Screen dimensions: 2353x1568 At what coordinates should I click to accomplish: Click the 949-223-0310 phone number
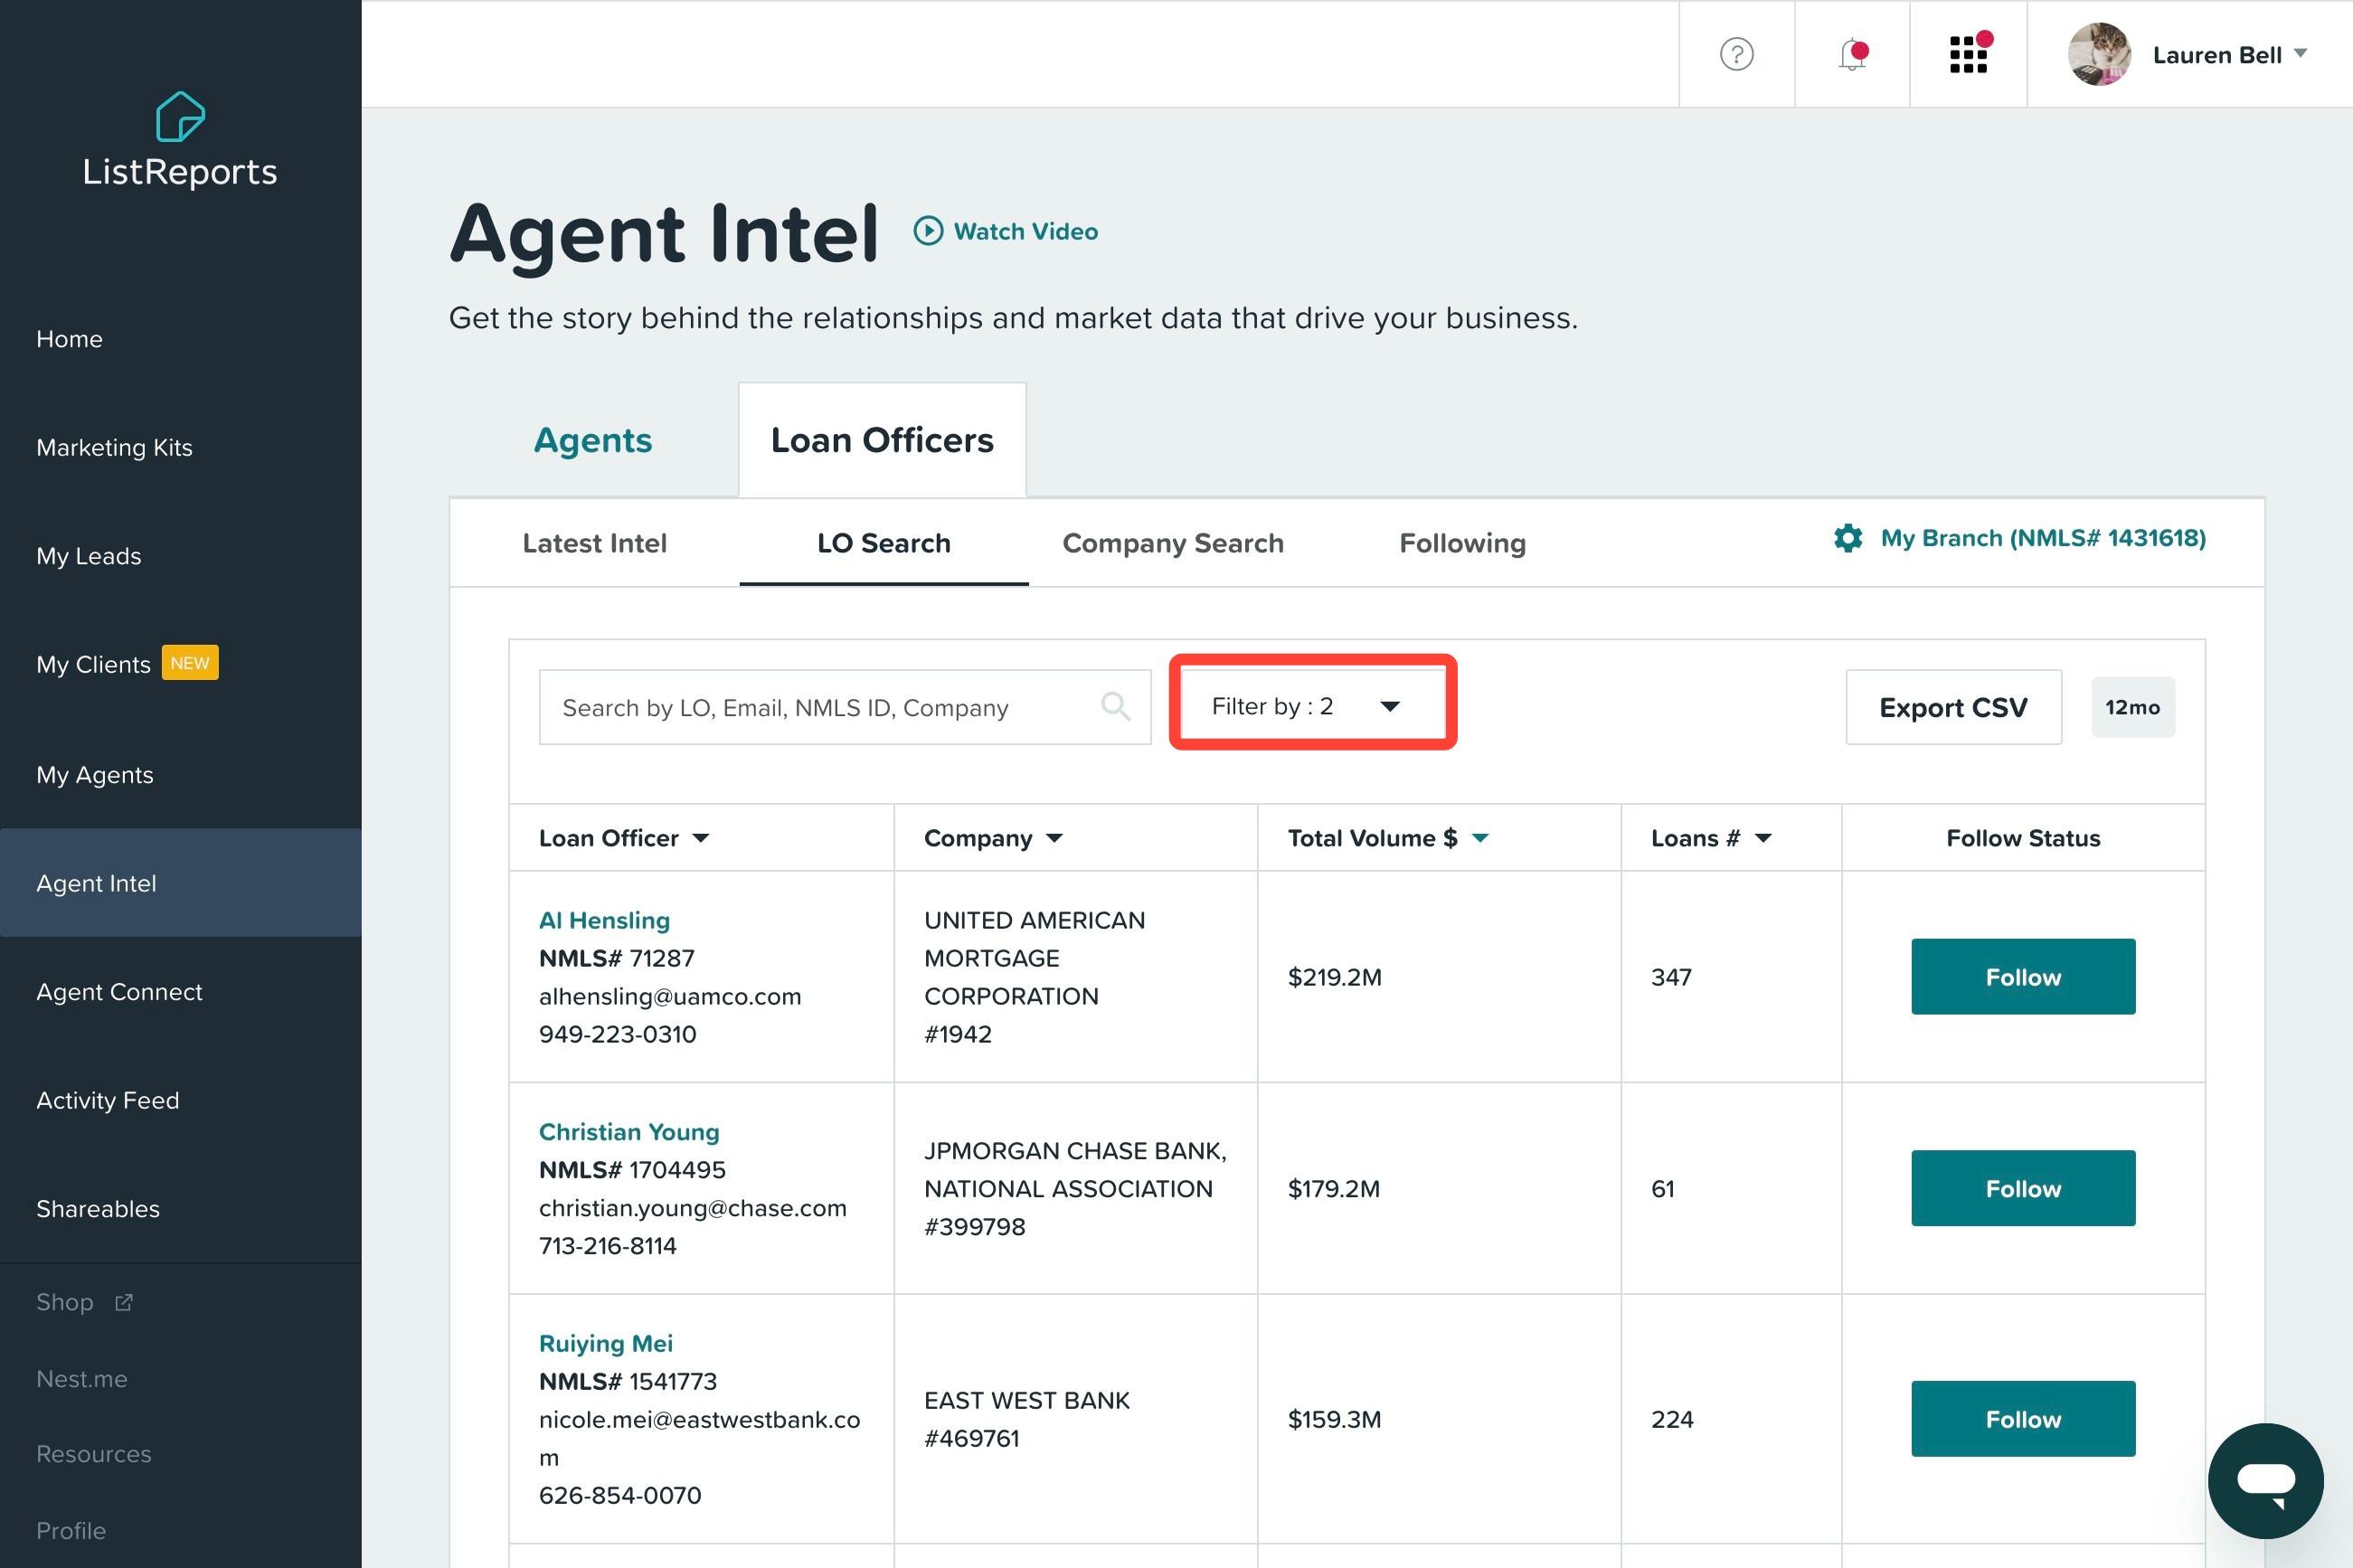click(618, 1034)
